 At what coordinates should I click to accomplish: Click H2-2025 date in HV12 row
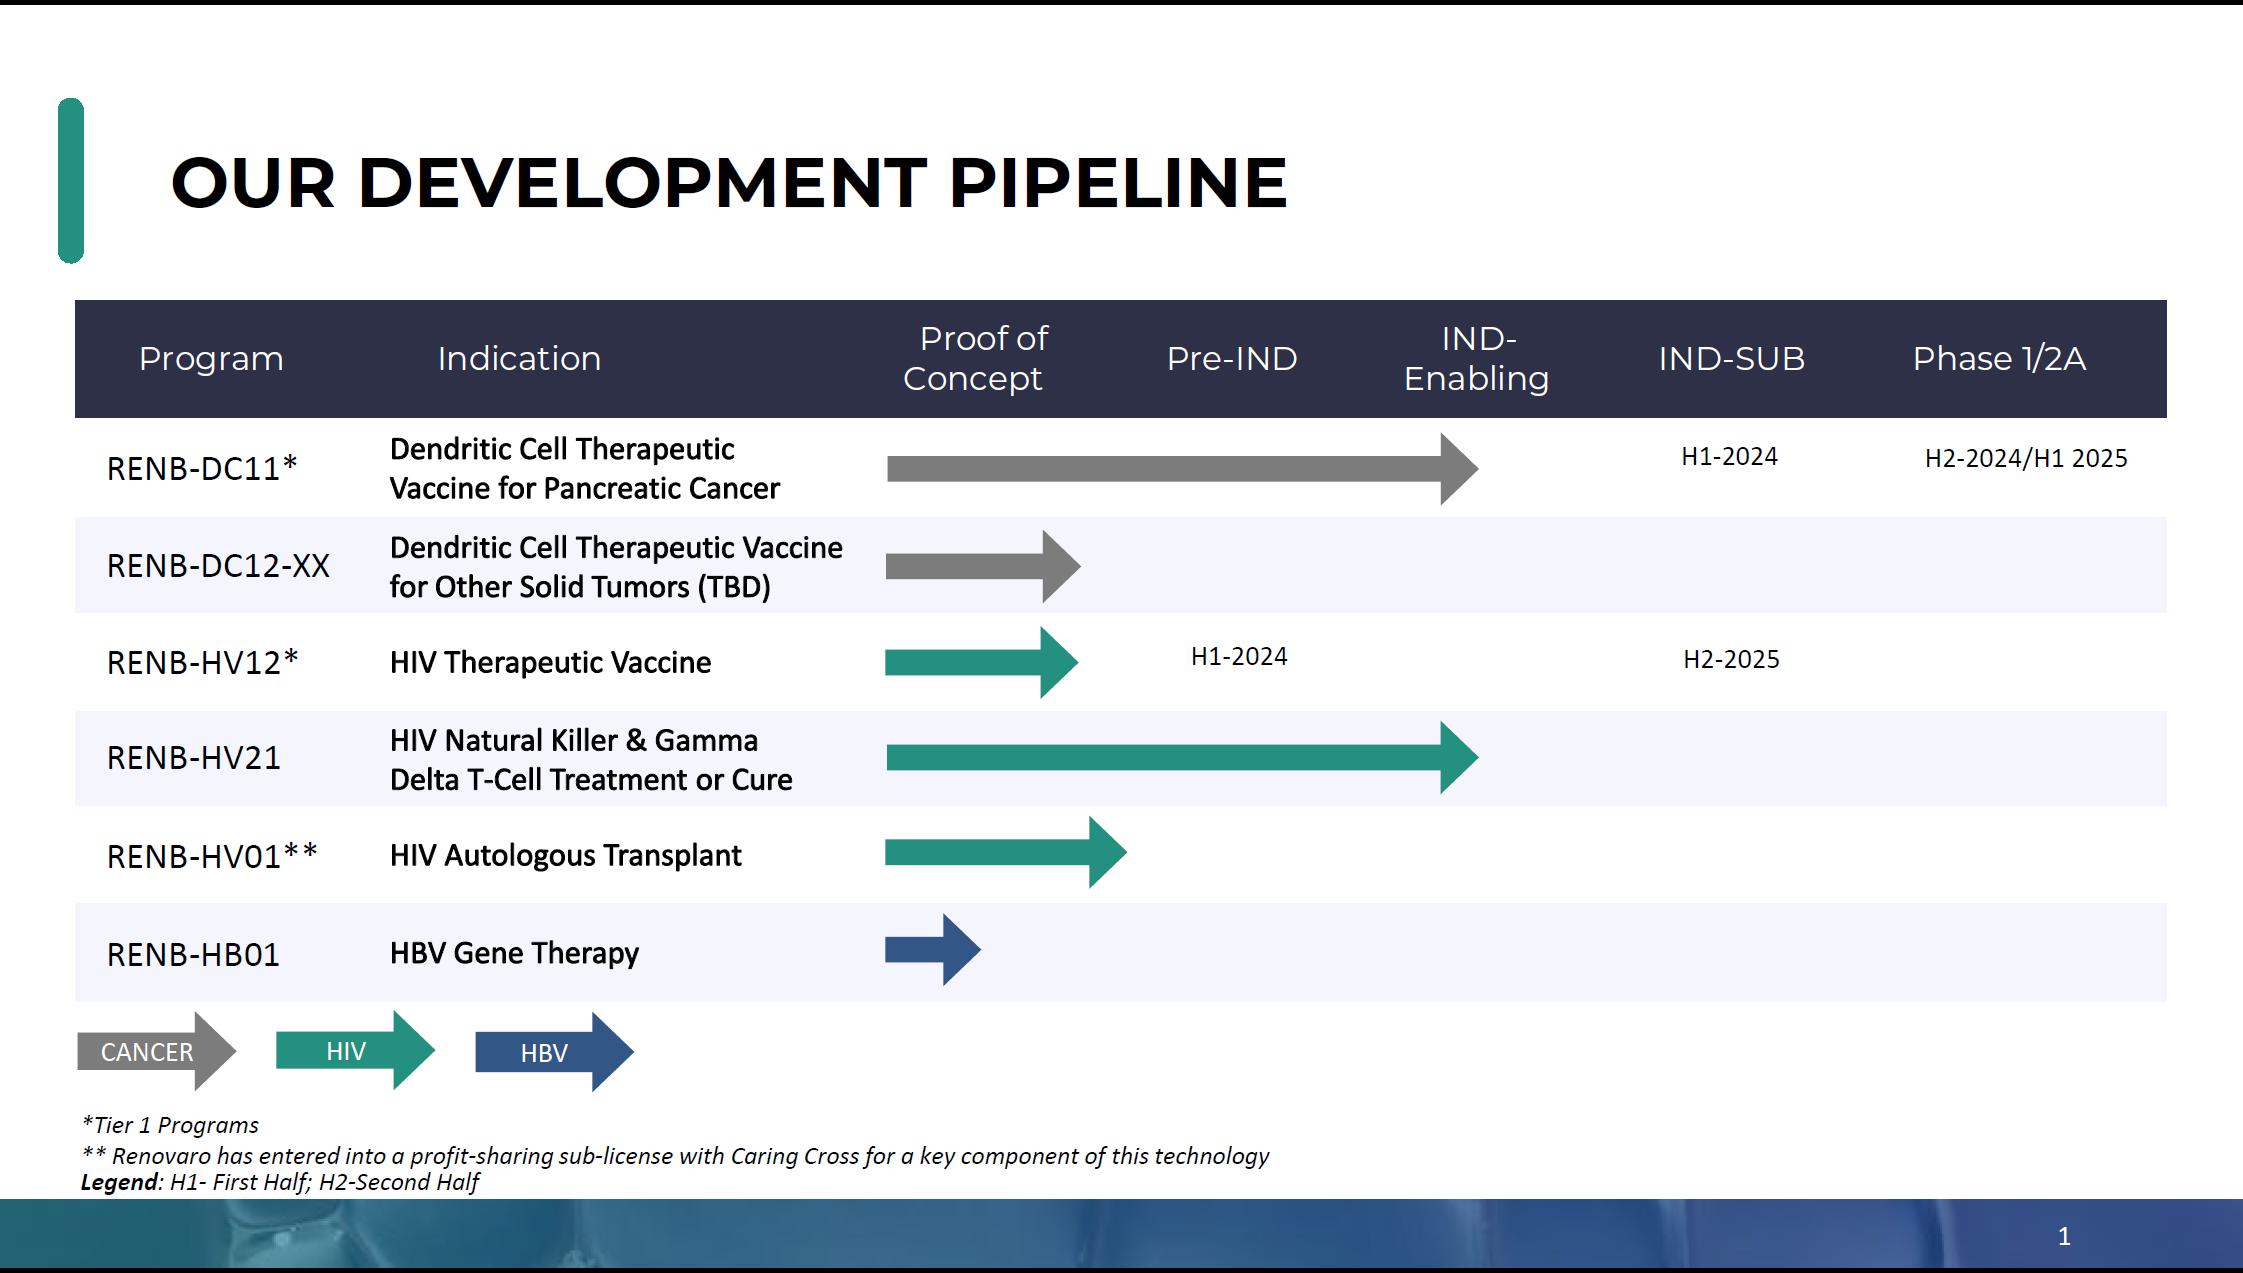[x=1731, y=660]
